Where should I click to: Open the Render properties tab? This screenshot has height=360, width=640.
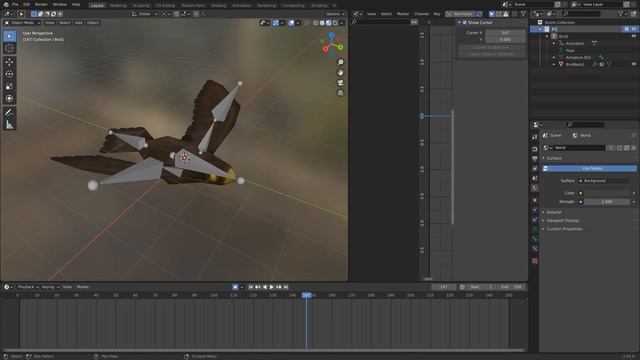tap(535, 149)
